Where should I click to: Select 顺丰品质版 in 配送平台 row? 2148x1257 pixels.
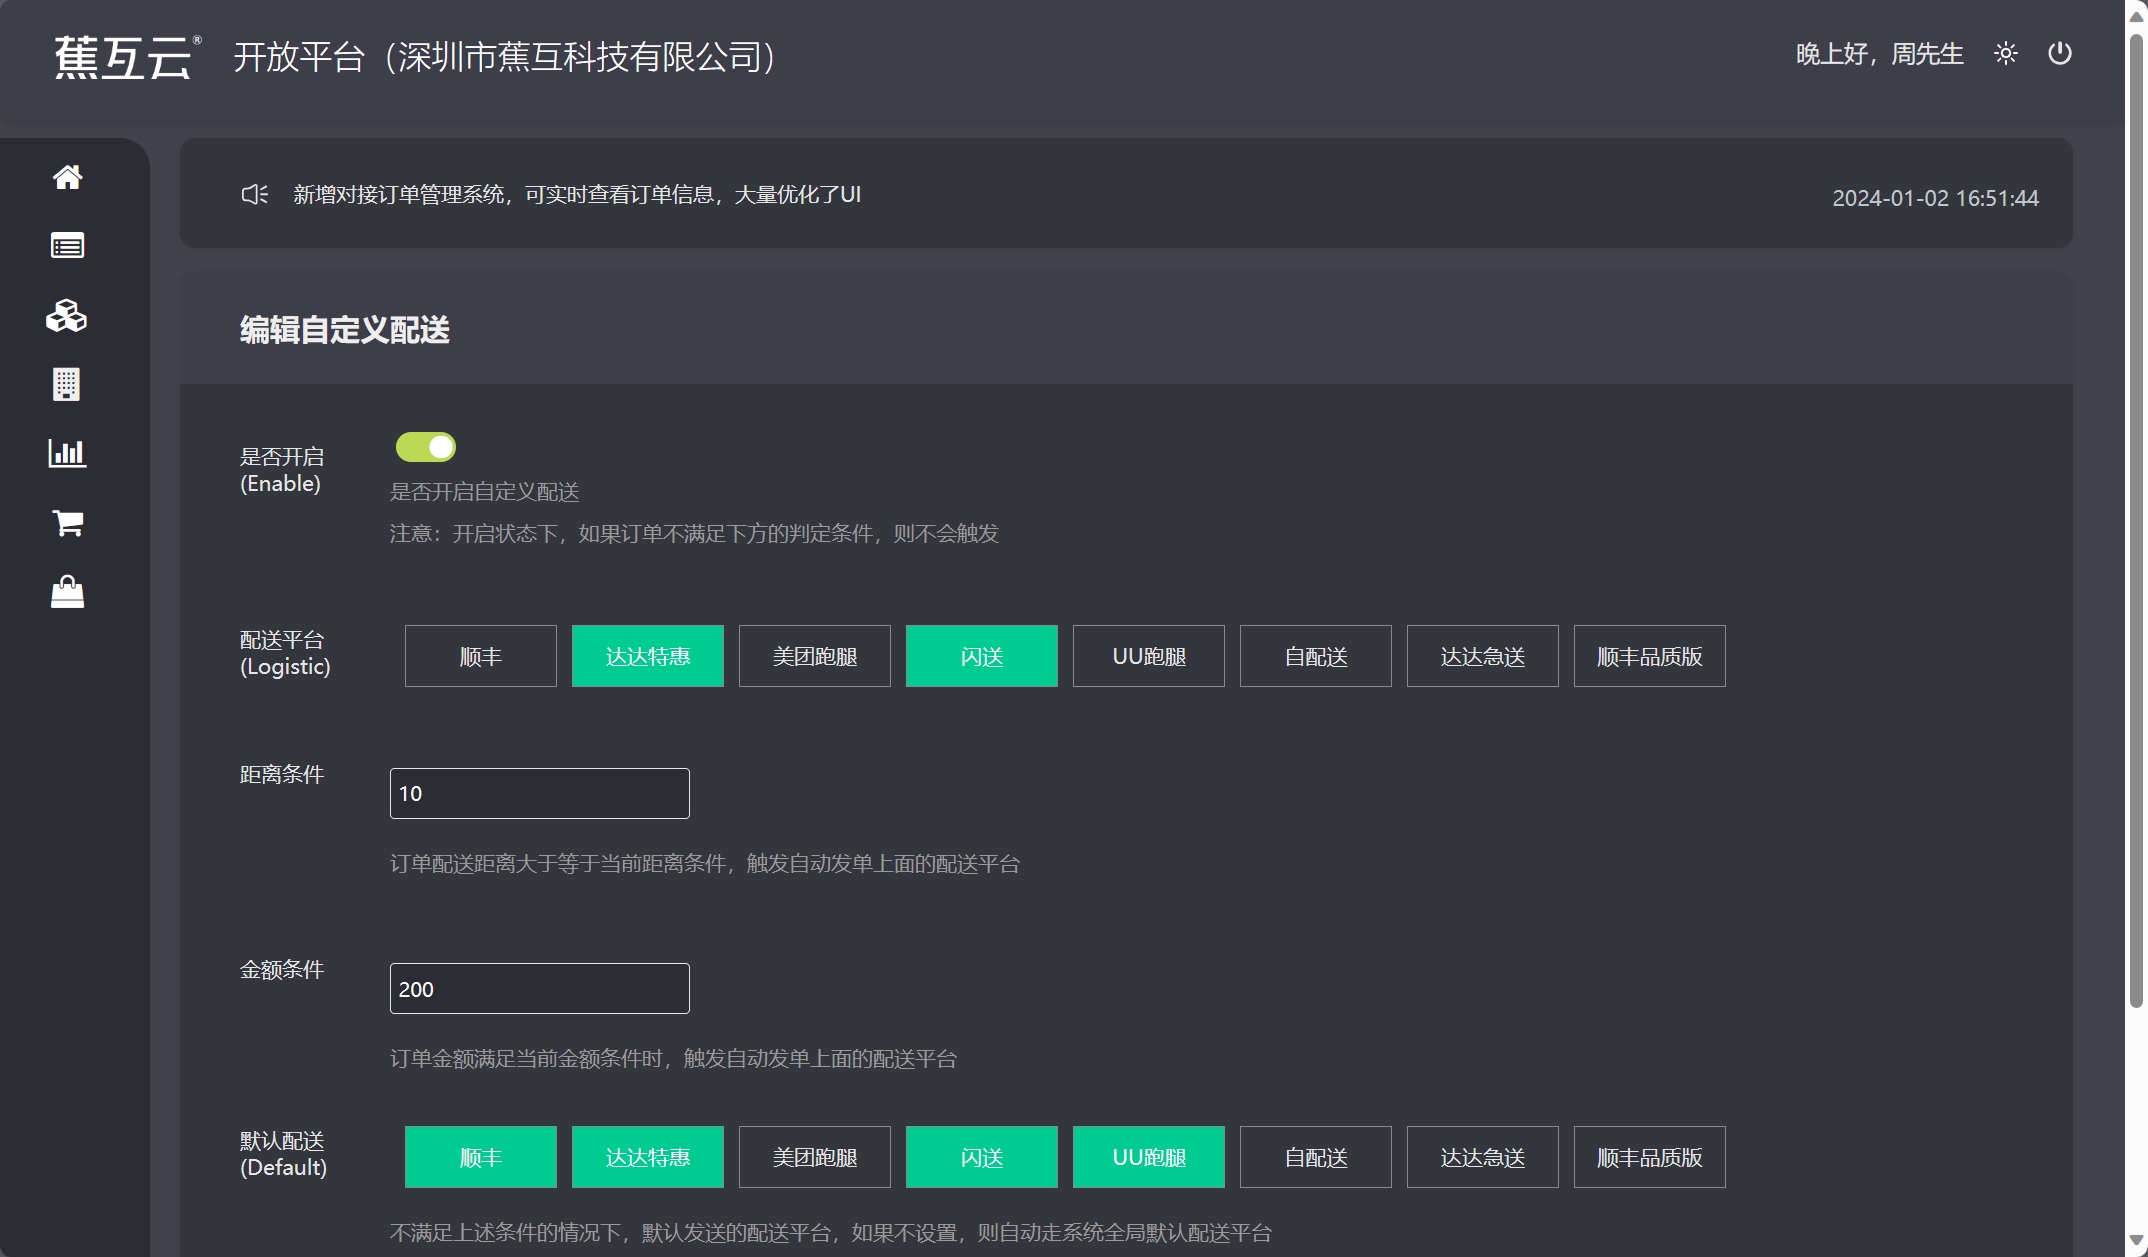(1650, 656)
